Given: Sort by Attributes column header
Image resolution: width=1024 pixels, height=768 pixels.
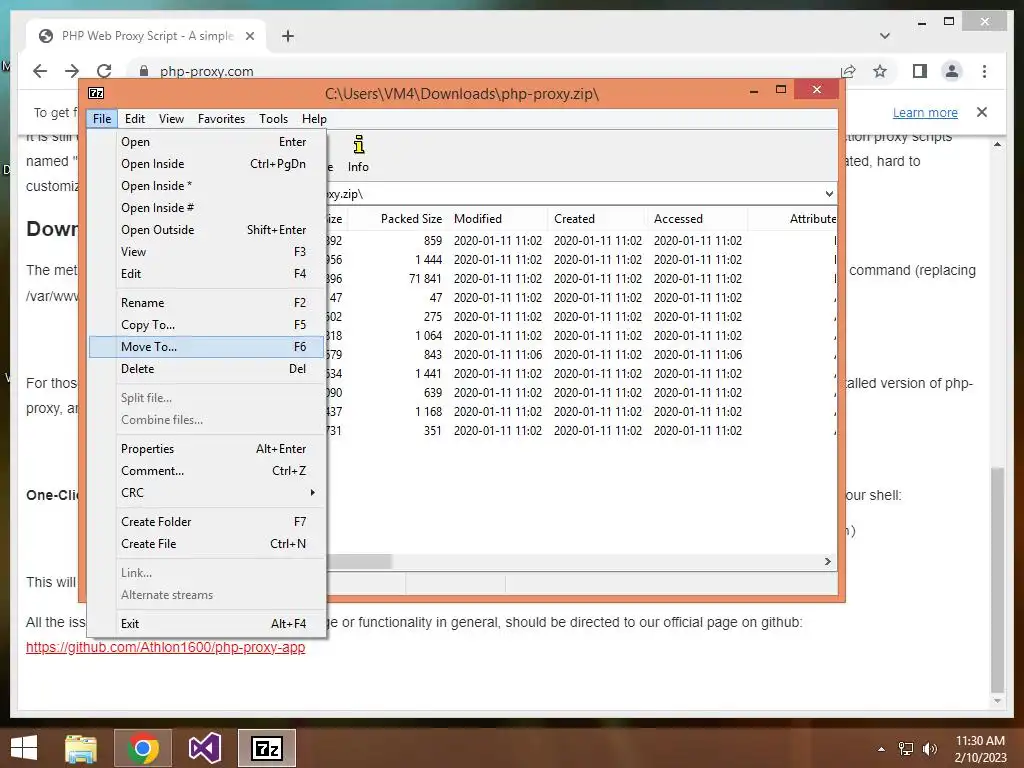Looking at the screenshot, I should [792, 219].
